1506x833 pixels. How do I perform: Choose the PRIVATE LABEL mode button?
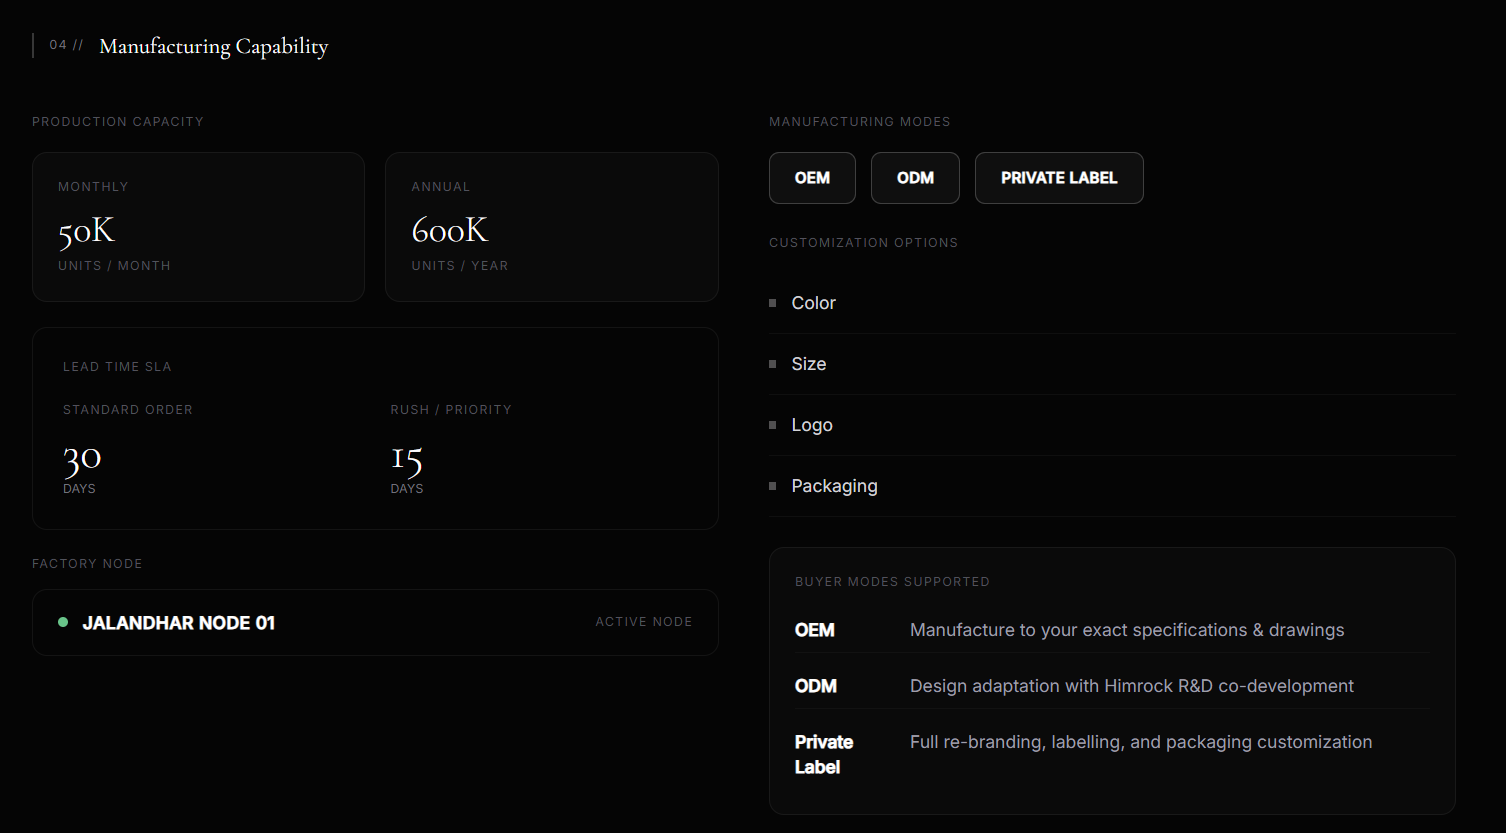click(1059, 178)
